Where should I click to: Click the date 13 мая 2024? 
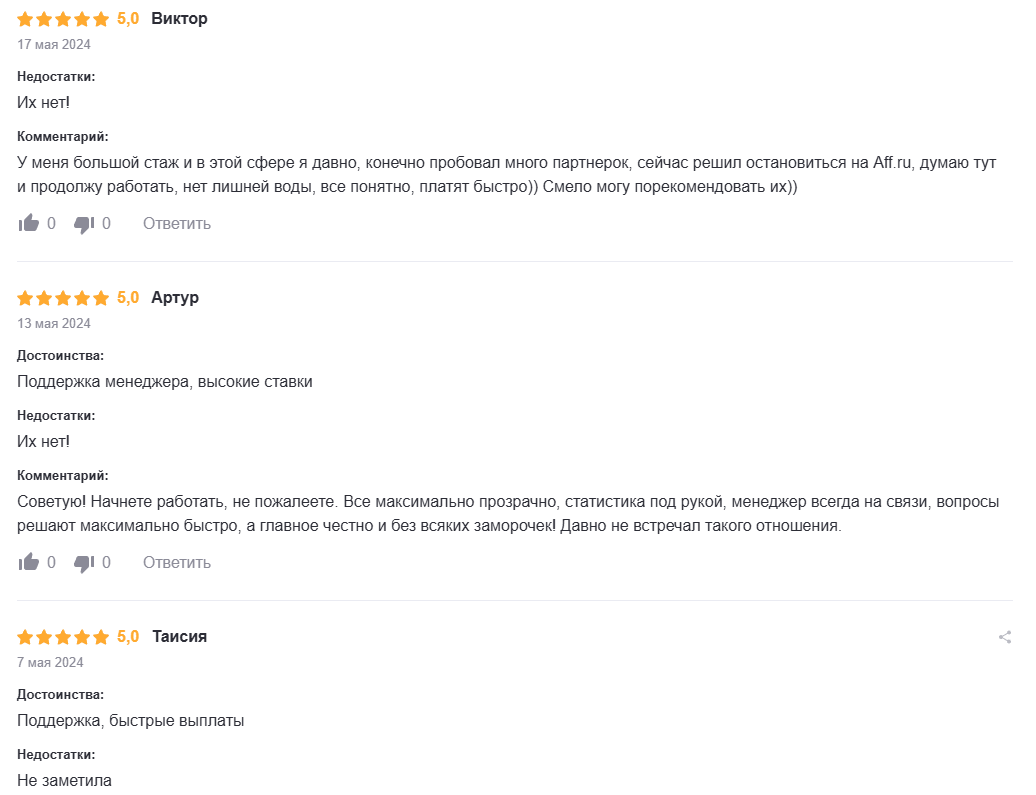[x=54, y=323]
